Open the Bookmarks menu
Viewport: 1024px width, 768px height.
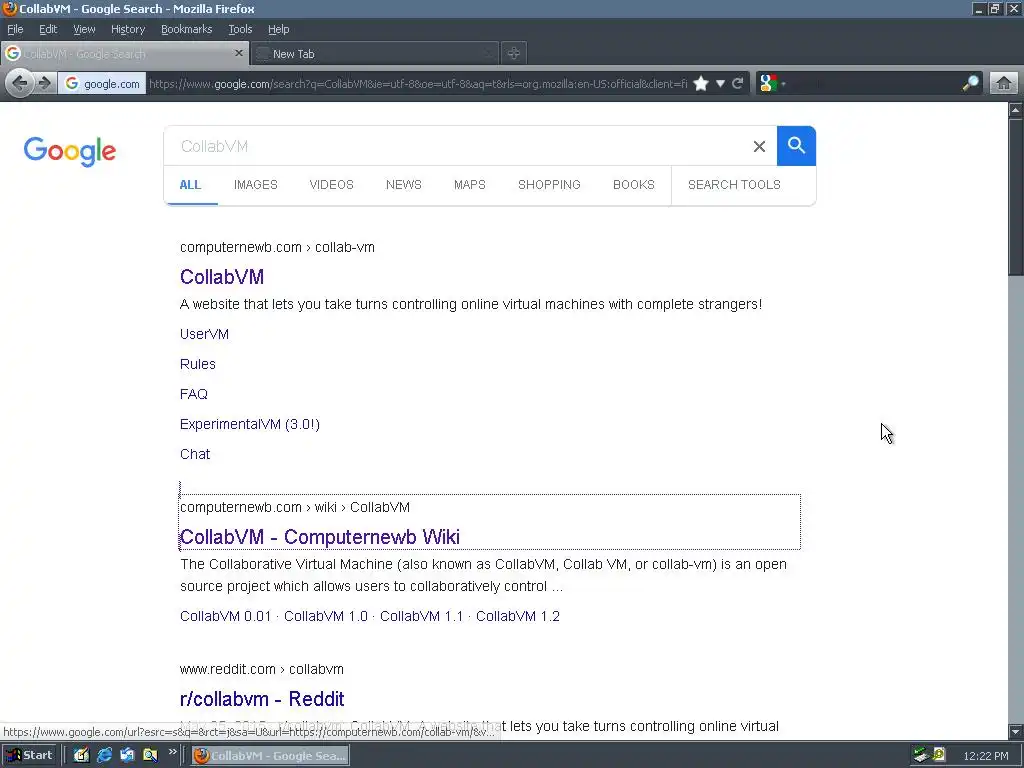click(187, 29)
